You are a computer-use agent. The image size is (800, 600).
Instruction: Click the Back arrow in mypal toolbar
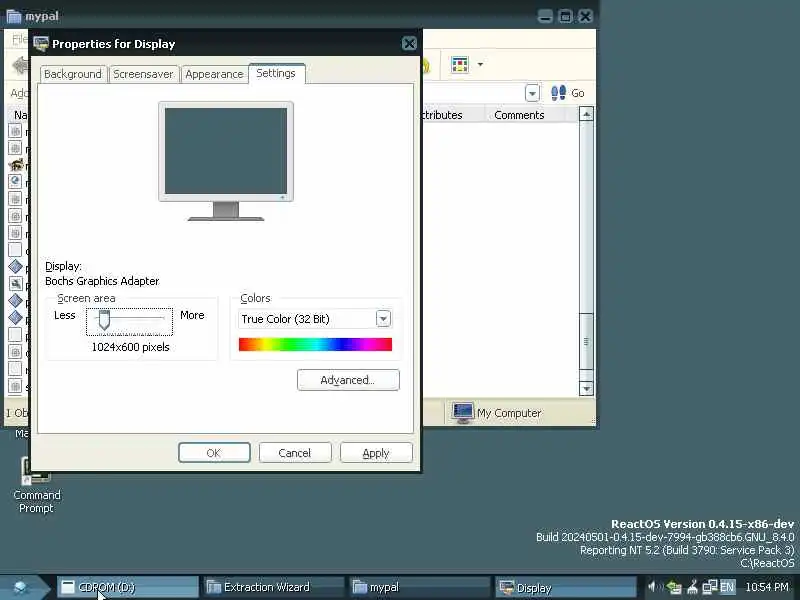(x=20, y=65)
